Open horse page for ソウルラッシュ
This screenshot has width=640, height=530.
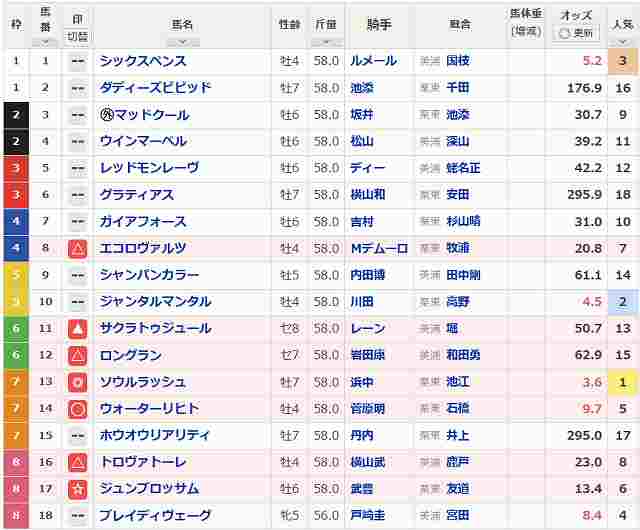point(143,382)
